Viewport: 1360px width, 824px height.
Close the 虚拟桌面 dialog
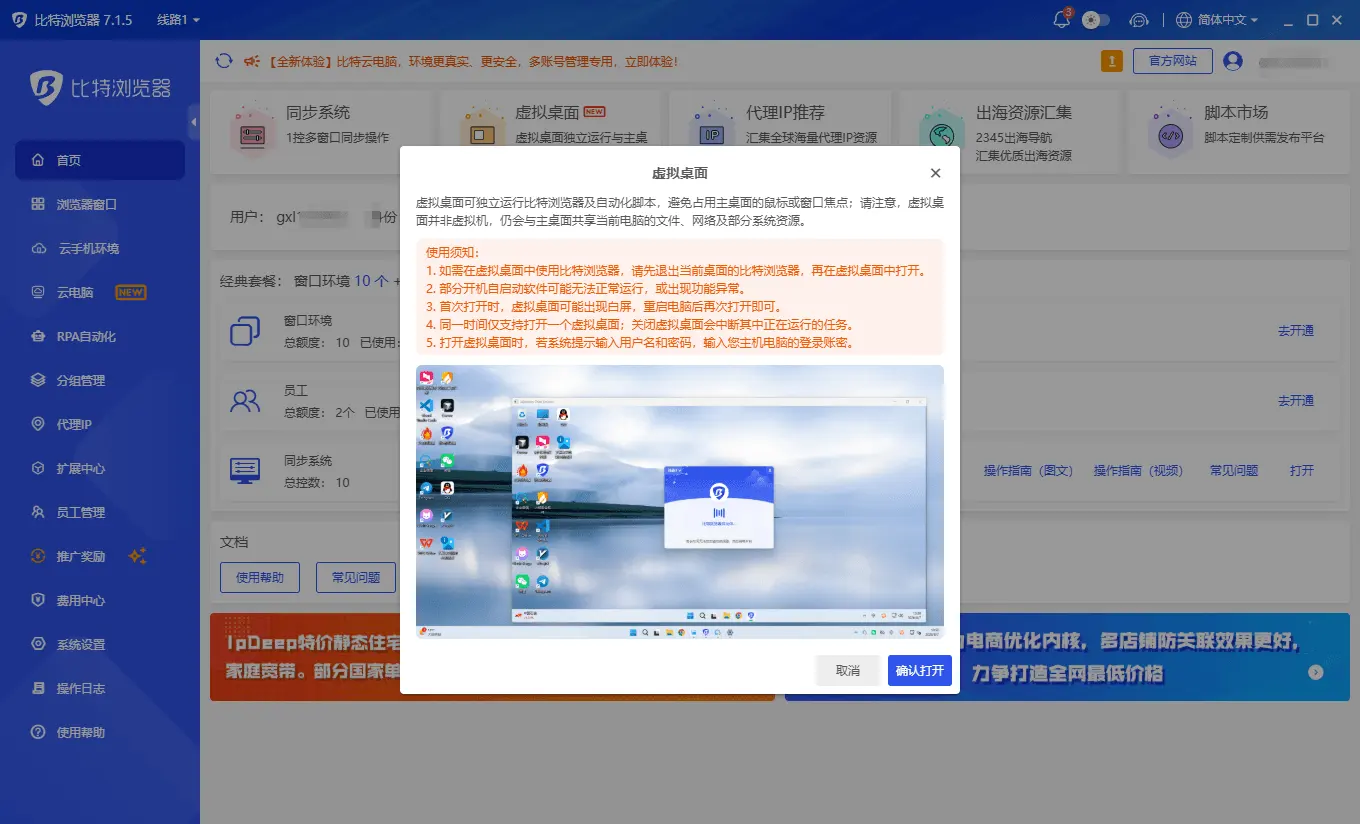[x=936, y=173]
